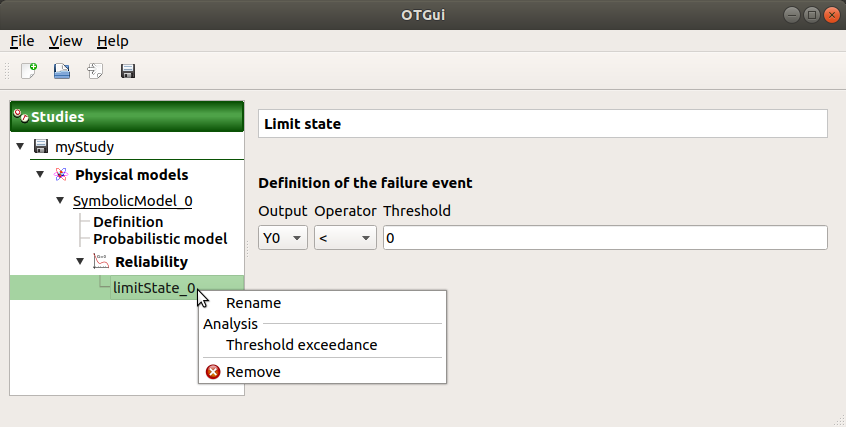Collapse the myStudy tree node
The width and height of the screenshot is (846, 427).
click(20, 147)
